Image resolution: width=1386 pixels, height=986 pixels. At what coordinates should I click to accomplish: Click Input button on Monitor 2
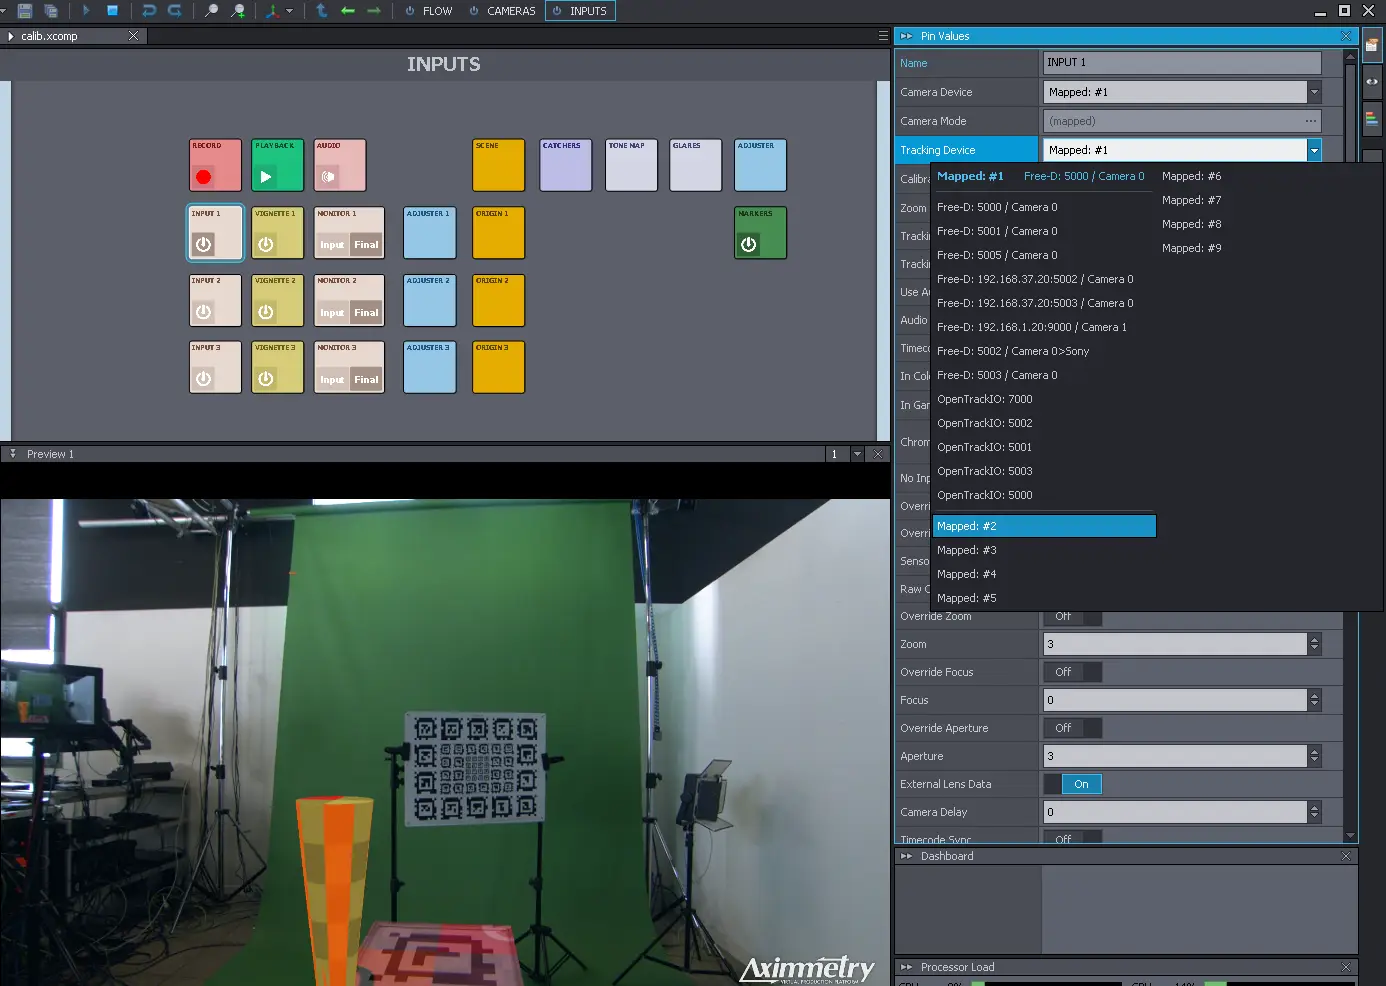coord(332,313)
